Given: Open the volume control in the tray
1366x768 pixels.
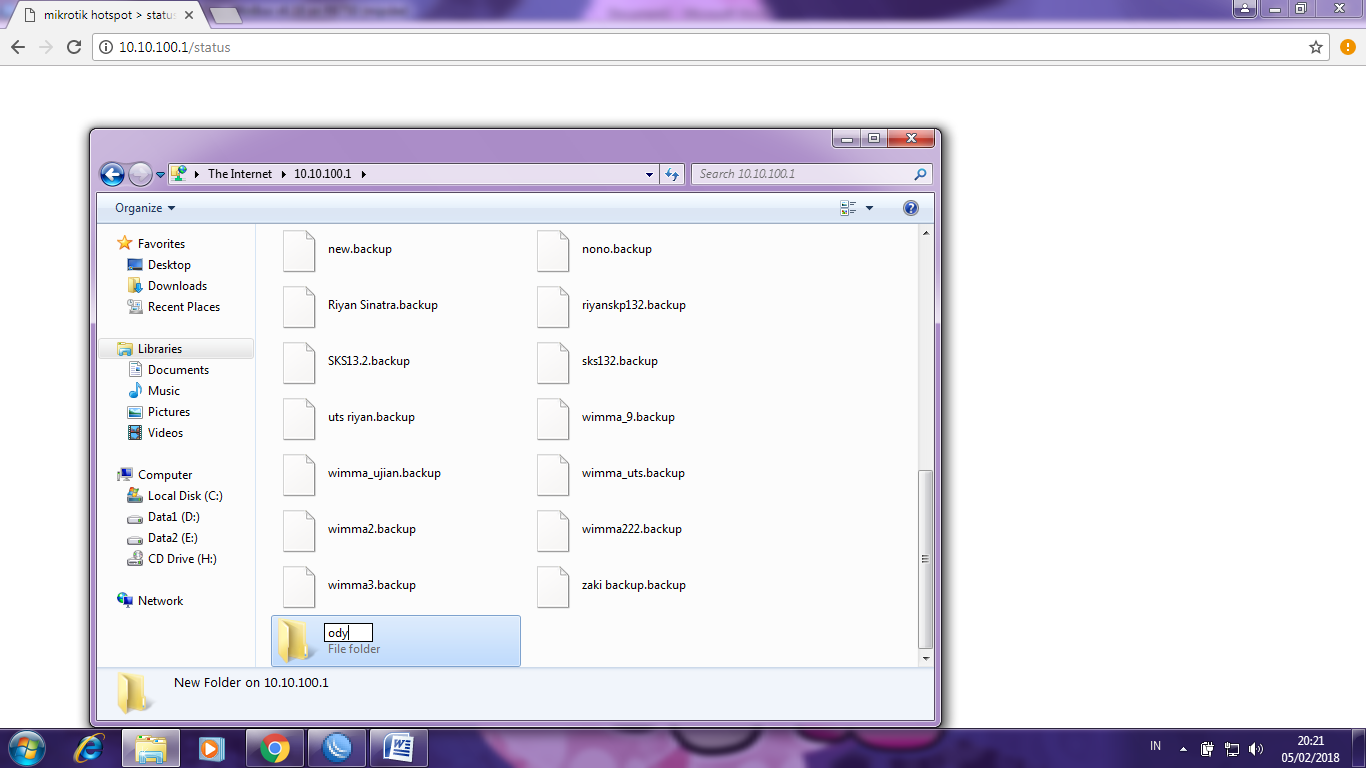Looking at the screenshot, I should [1255, 747].
